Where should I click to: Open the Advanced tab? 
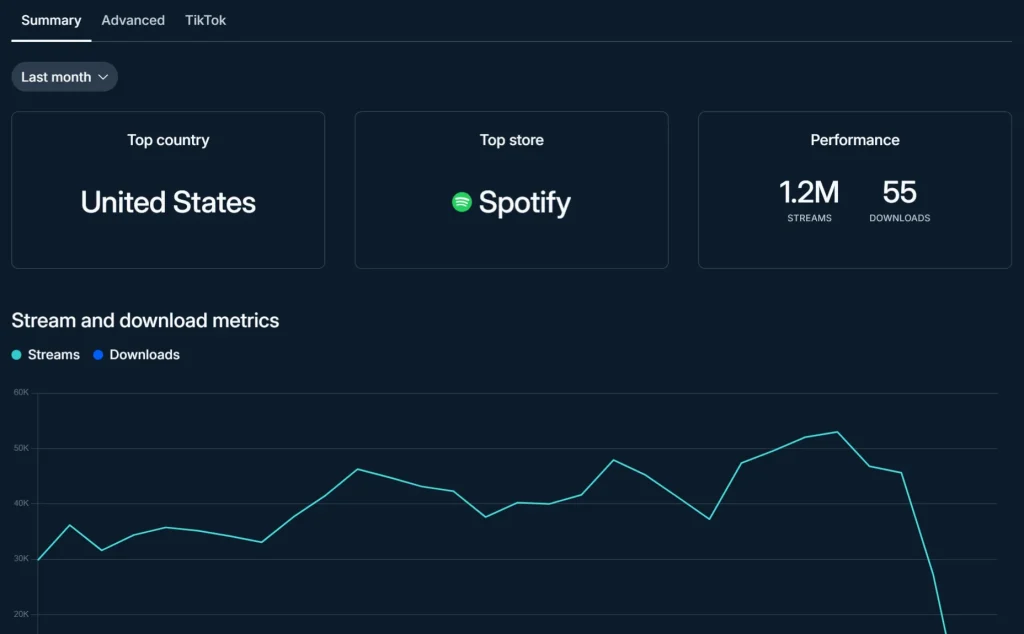coord(133,20)
